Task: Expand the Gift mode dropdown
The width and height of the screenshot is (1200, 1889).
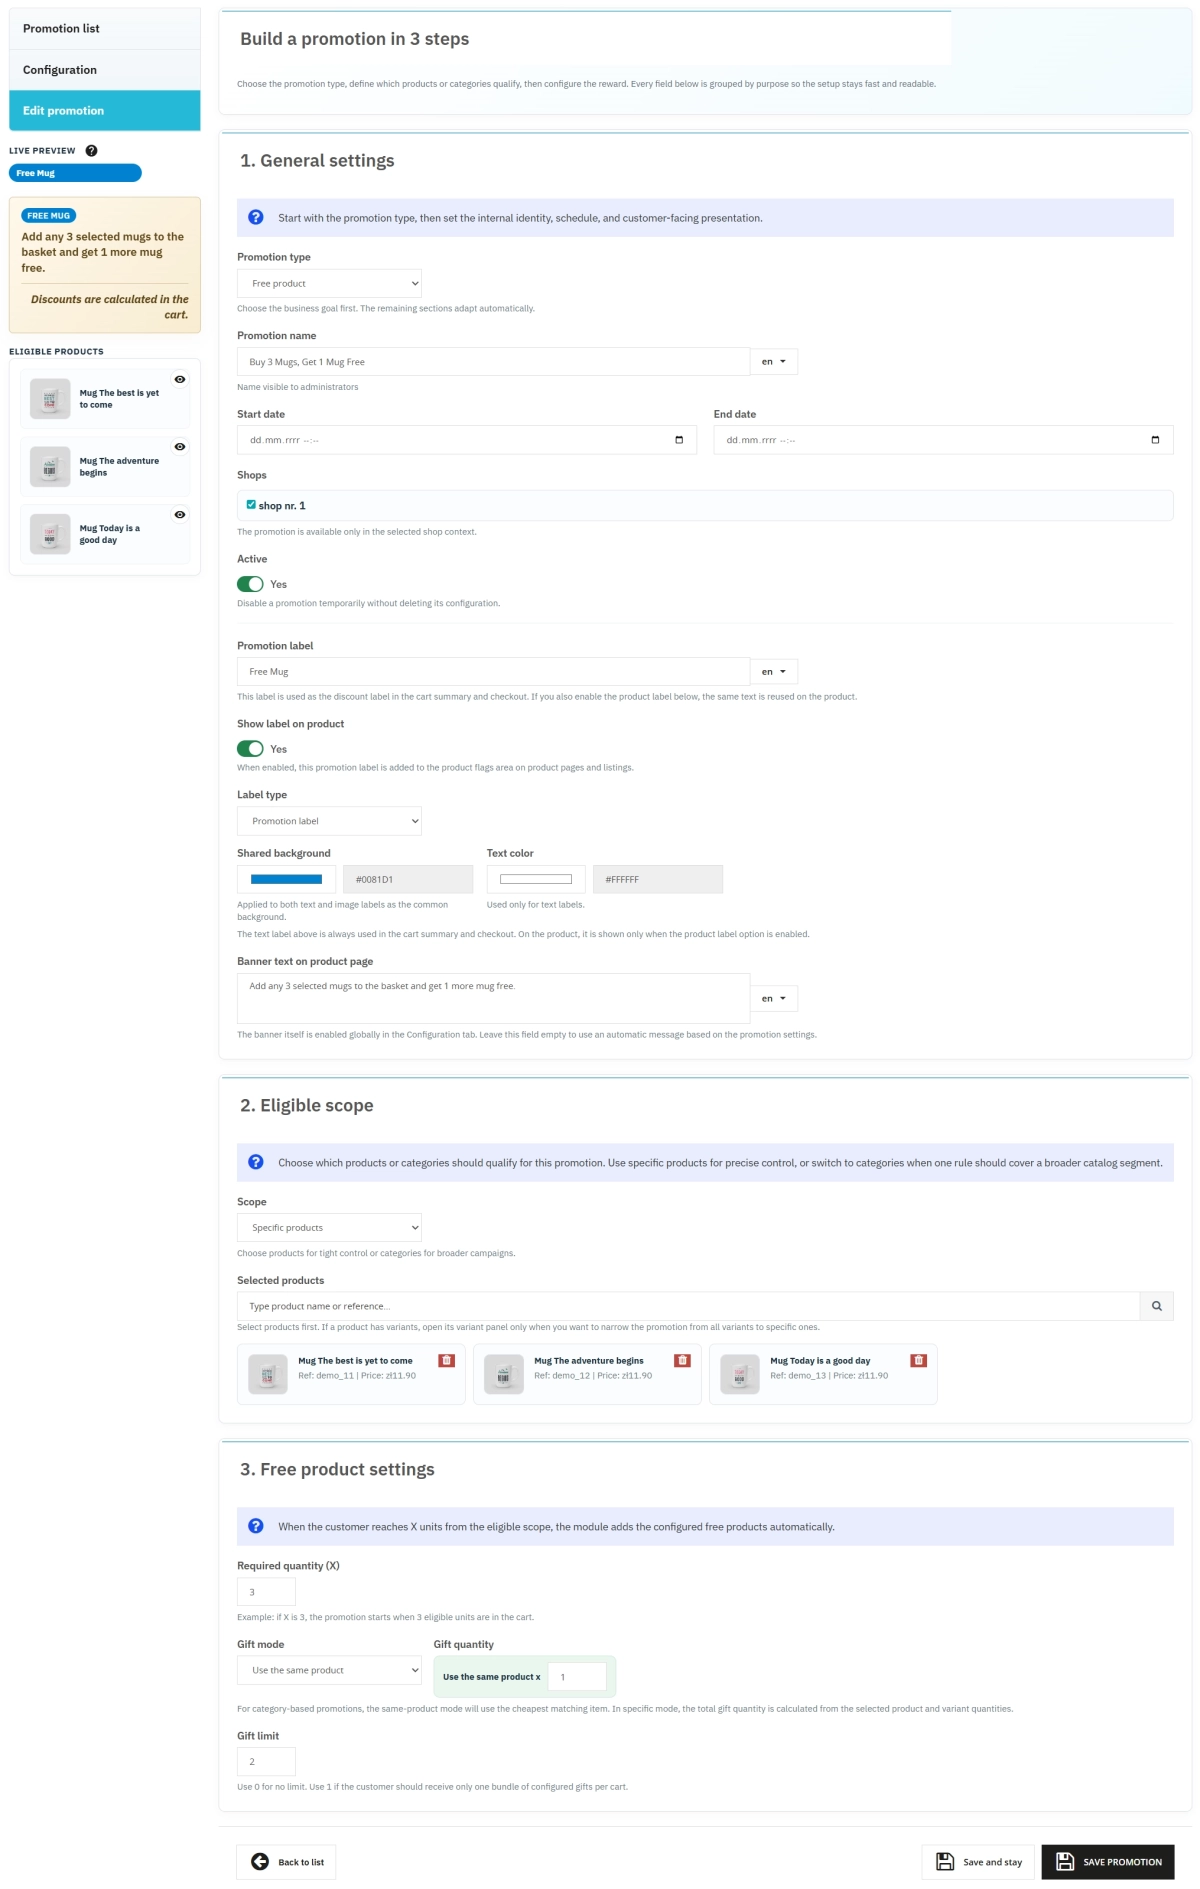Action: click(329, 1670)
